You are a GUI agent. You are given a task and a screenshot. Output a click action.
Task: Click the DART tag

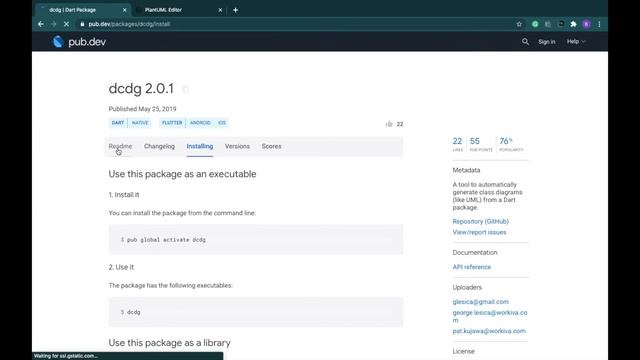pyautogui.click(x=118, y=123)
